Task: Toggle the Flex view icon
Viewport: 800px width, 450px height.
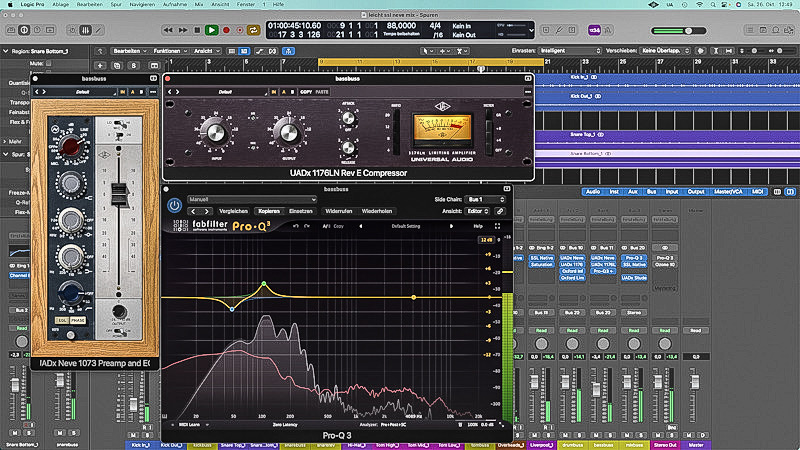Action: tap(272, 51)
